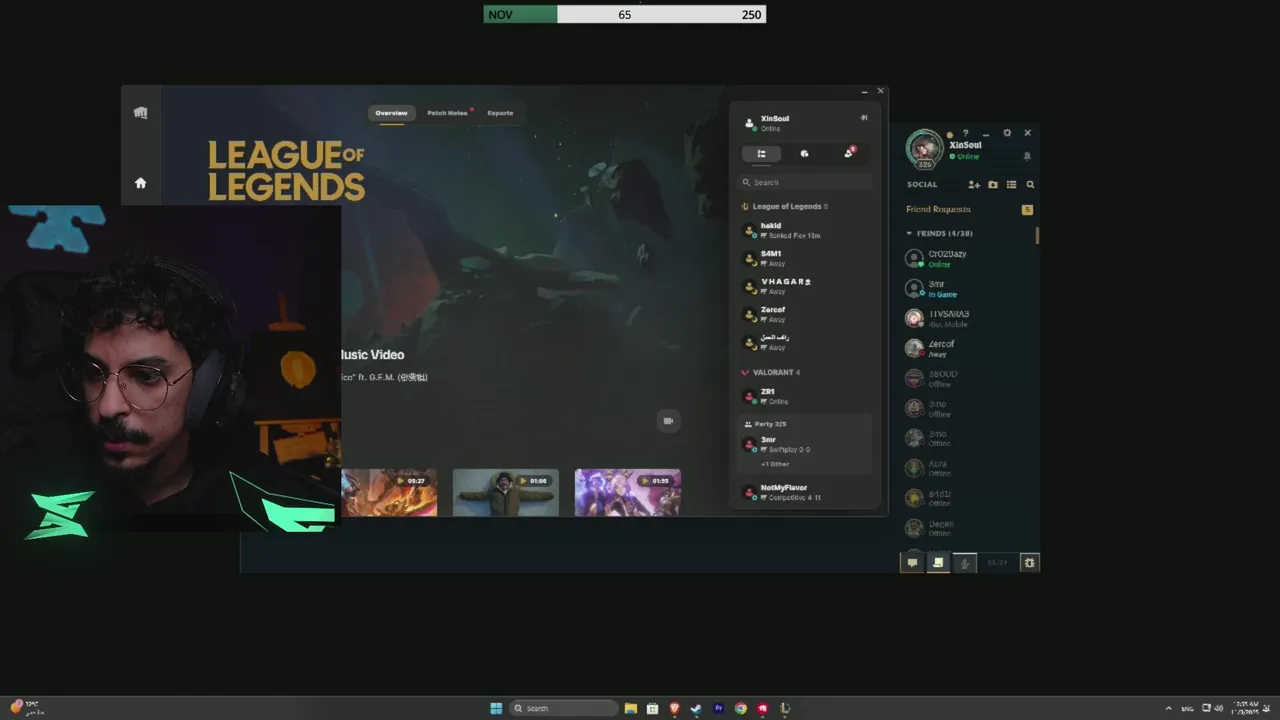This screenshot has width=1280, height=720.
Task: Open Friend Requests in League client
Action: point(938,209)
